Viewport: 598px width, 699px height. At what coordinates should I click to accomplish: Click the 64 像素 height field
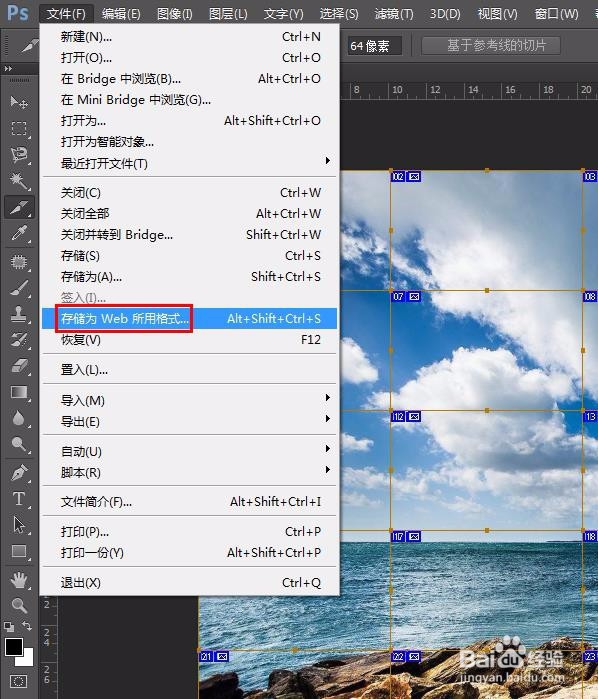click(374, 46)
